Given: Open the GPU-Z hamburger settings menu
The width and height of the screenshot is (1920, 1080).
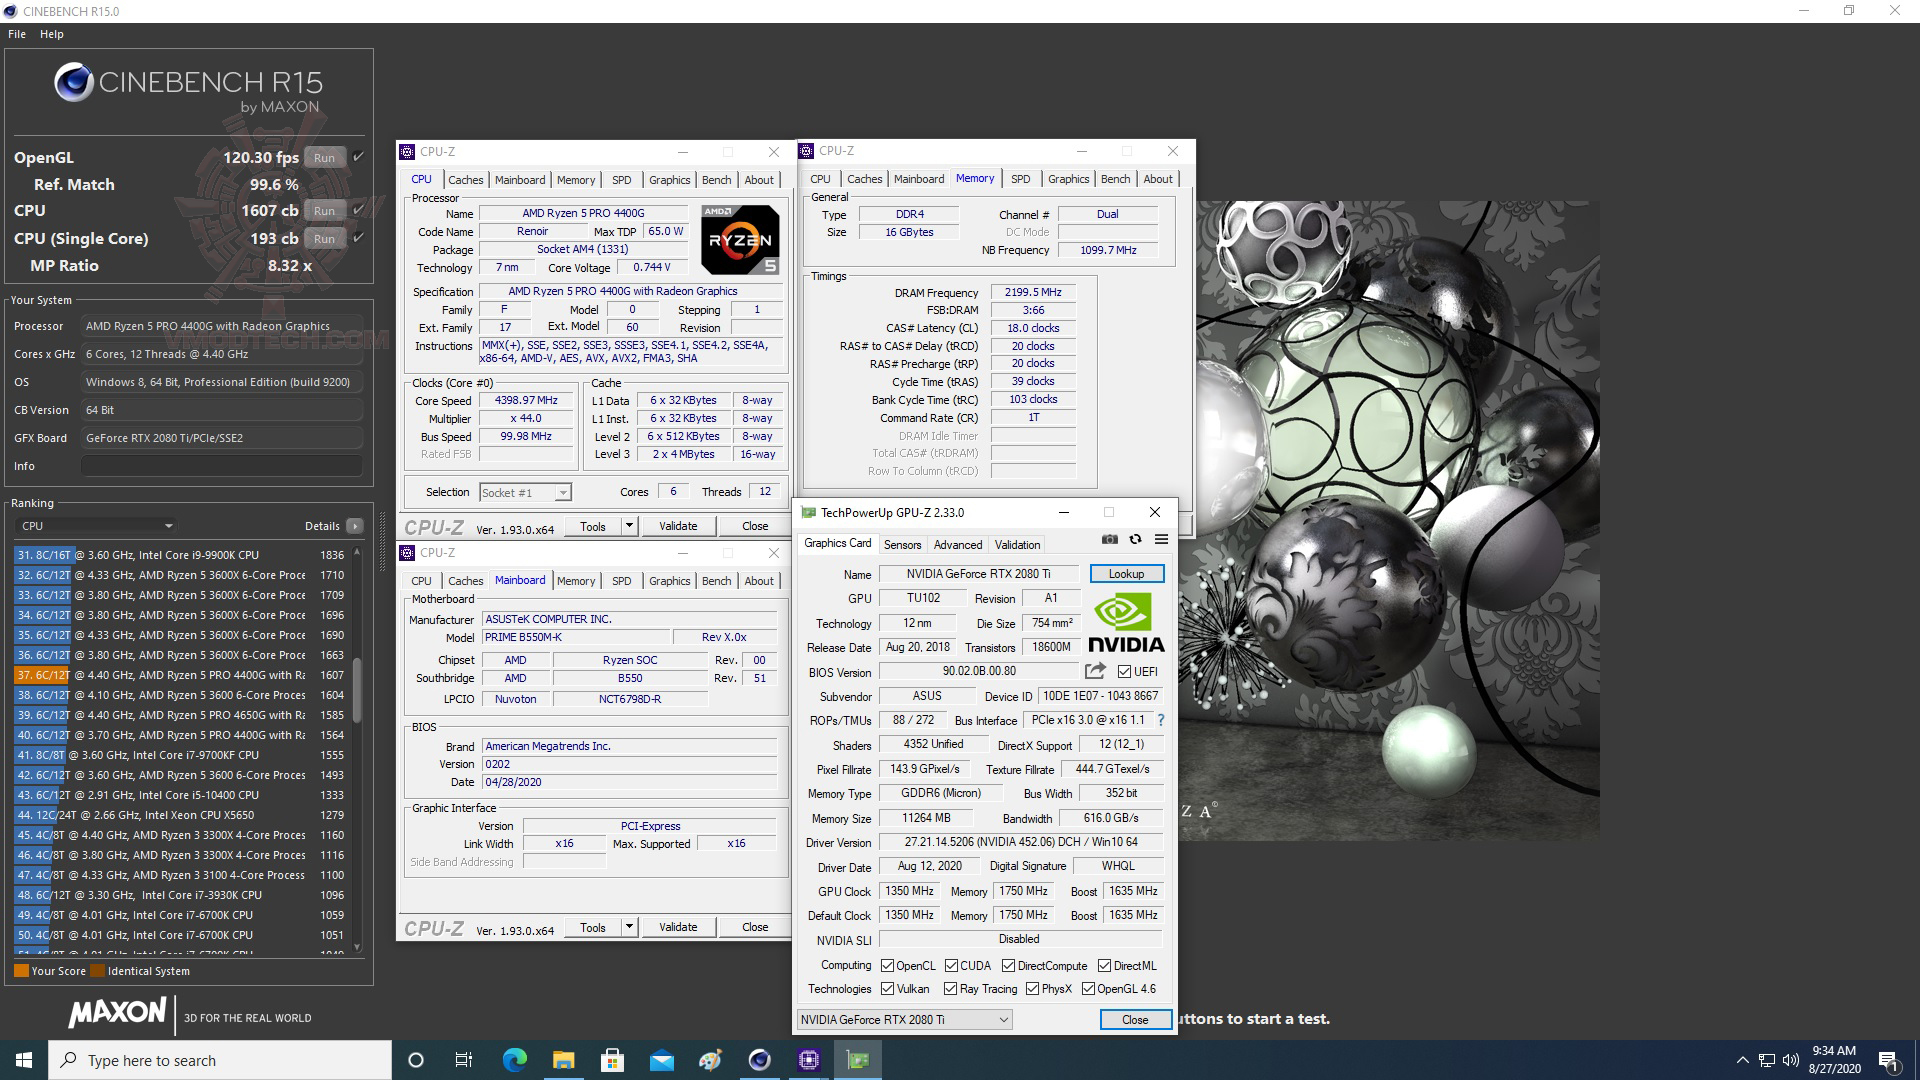Looking at the screenshot, I should coord(1161,540).
